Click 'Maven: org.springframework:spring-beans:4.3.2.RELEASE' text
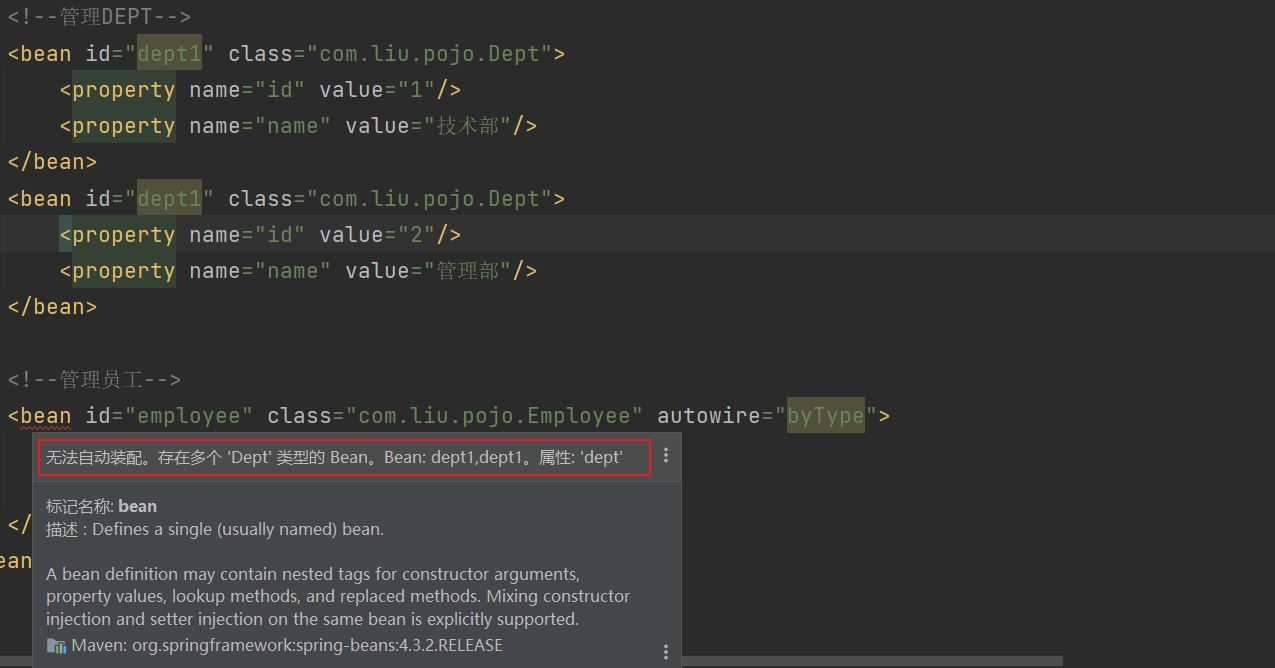Screen dimensions: 1275x668 [287, 645]
